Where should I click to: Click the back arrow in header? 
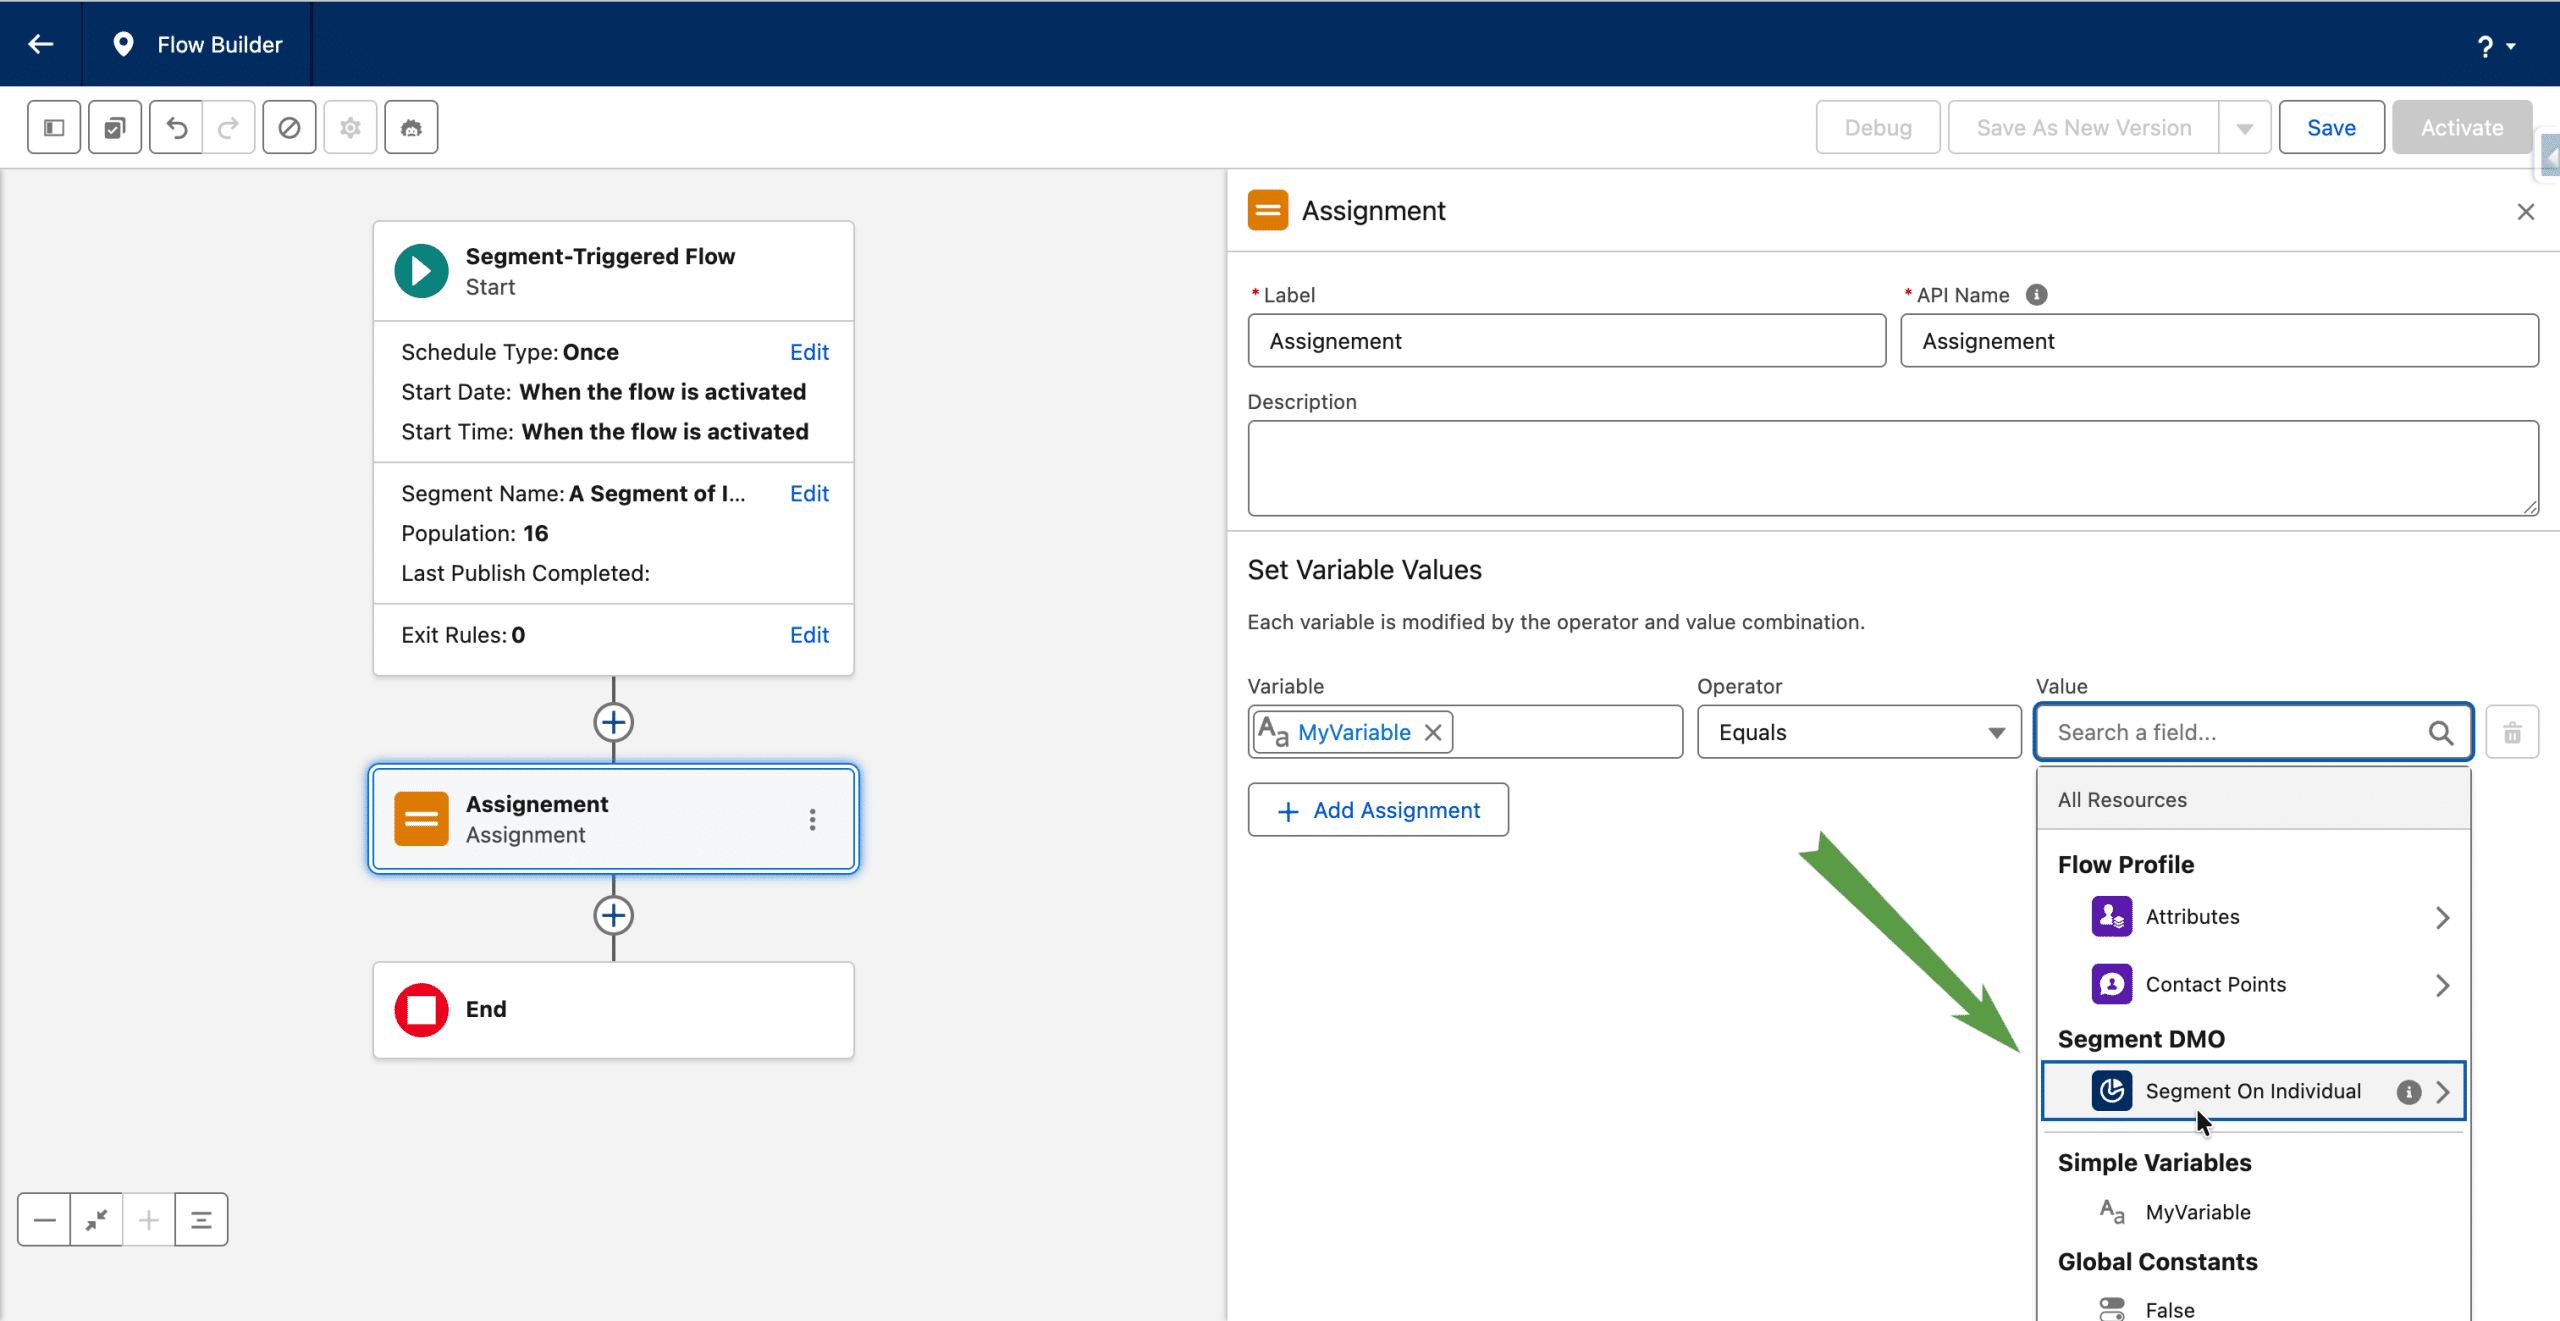[x=41, y=44]
